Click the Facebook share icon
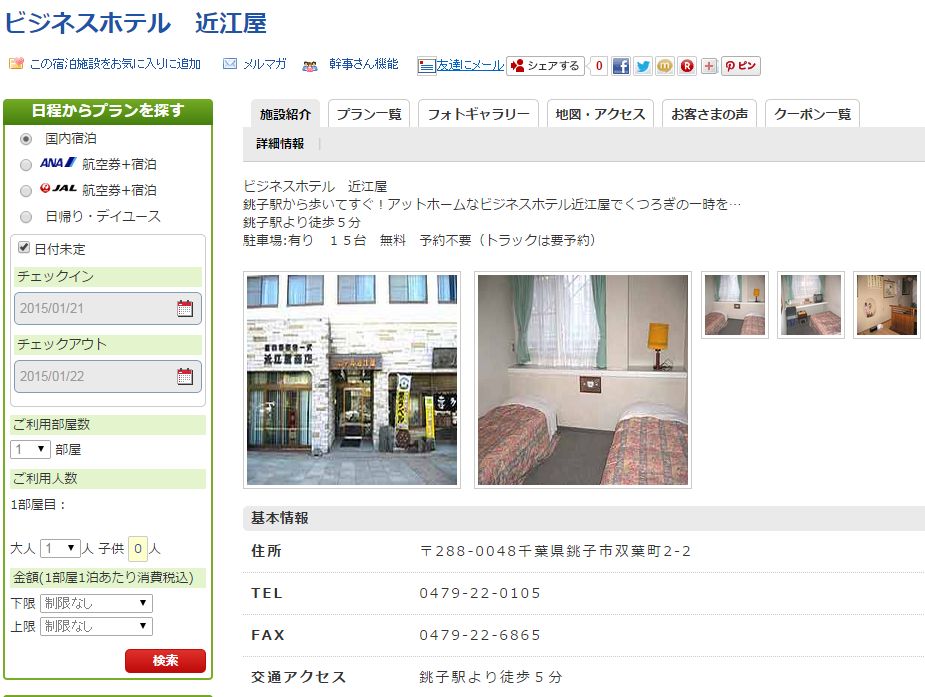 (x=621, y=66)
